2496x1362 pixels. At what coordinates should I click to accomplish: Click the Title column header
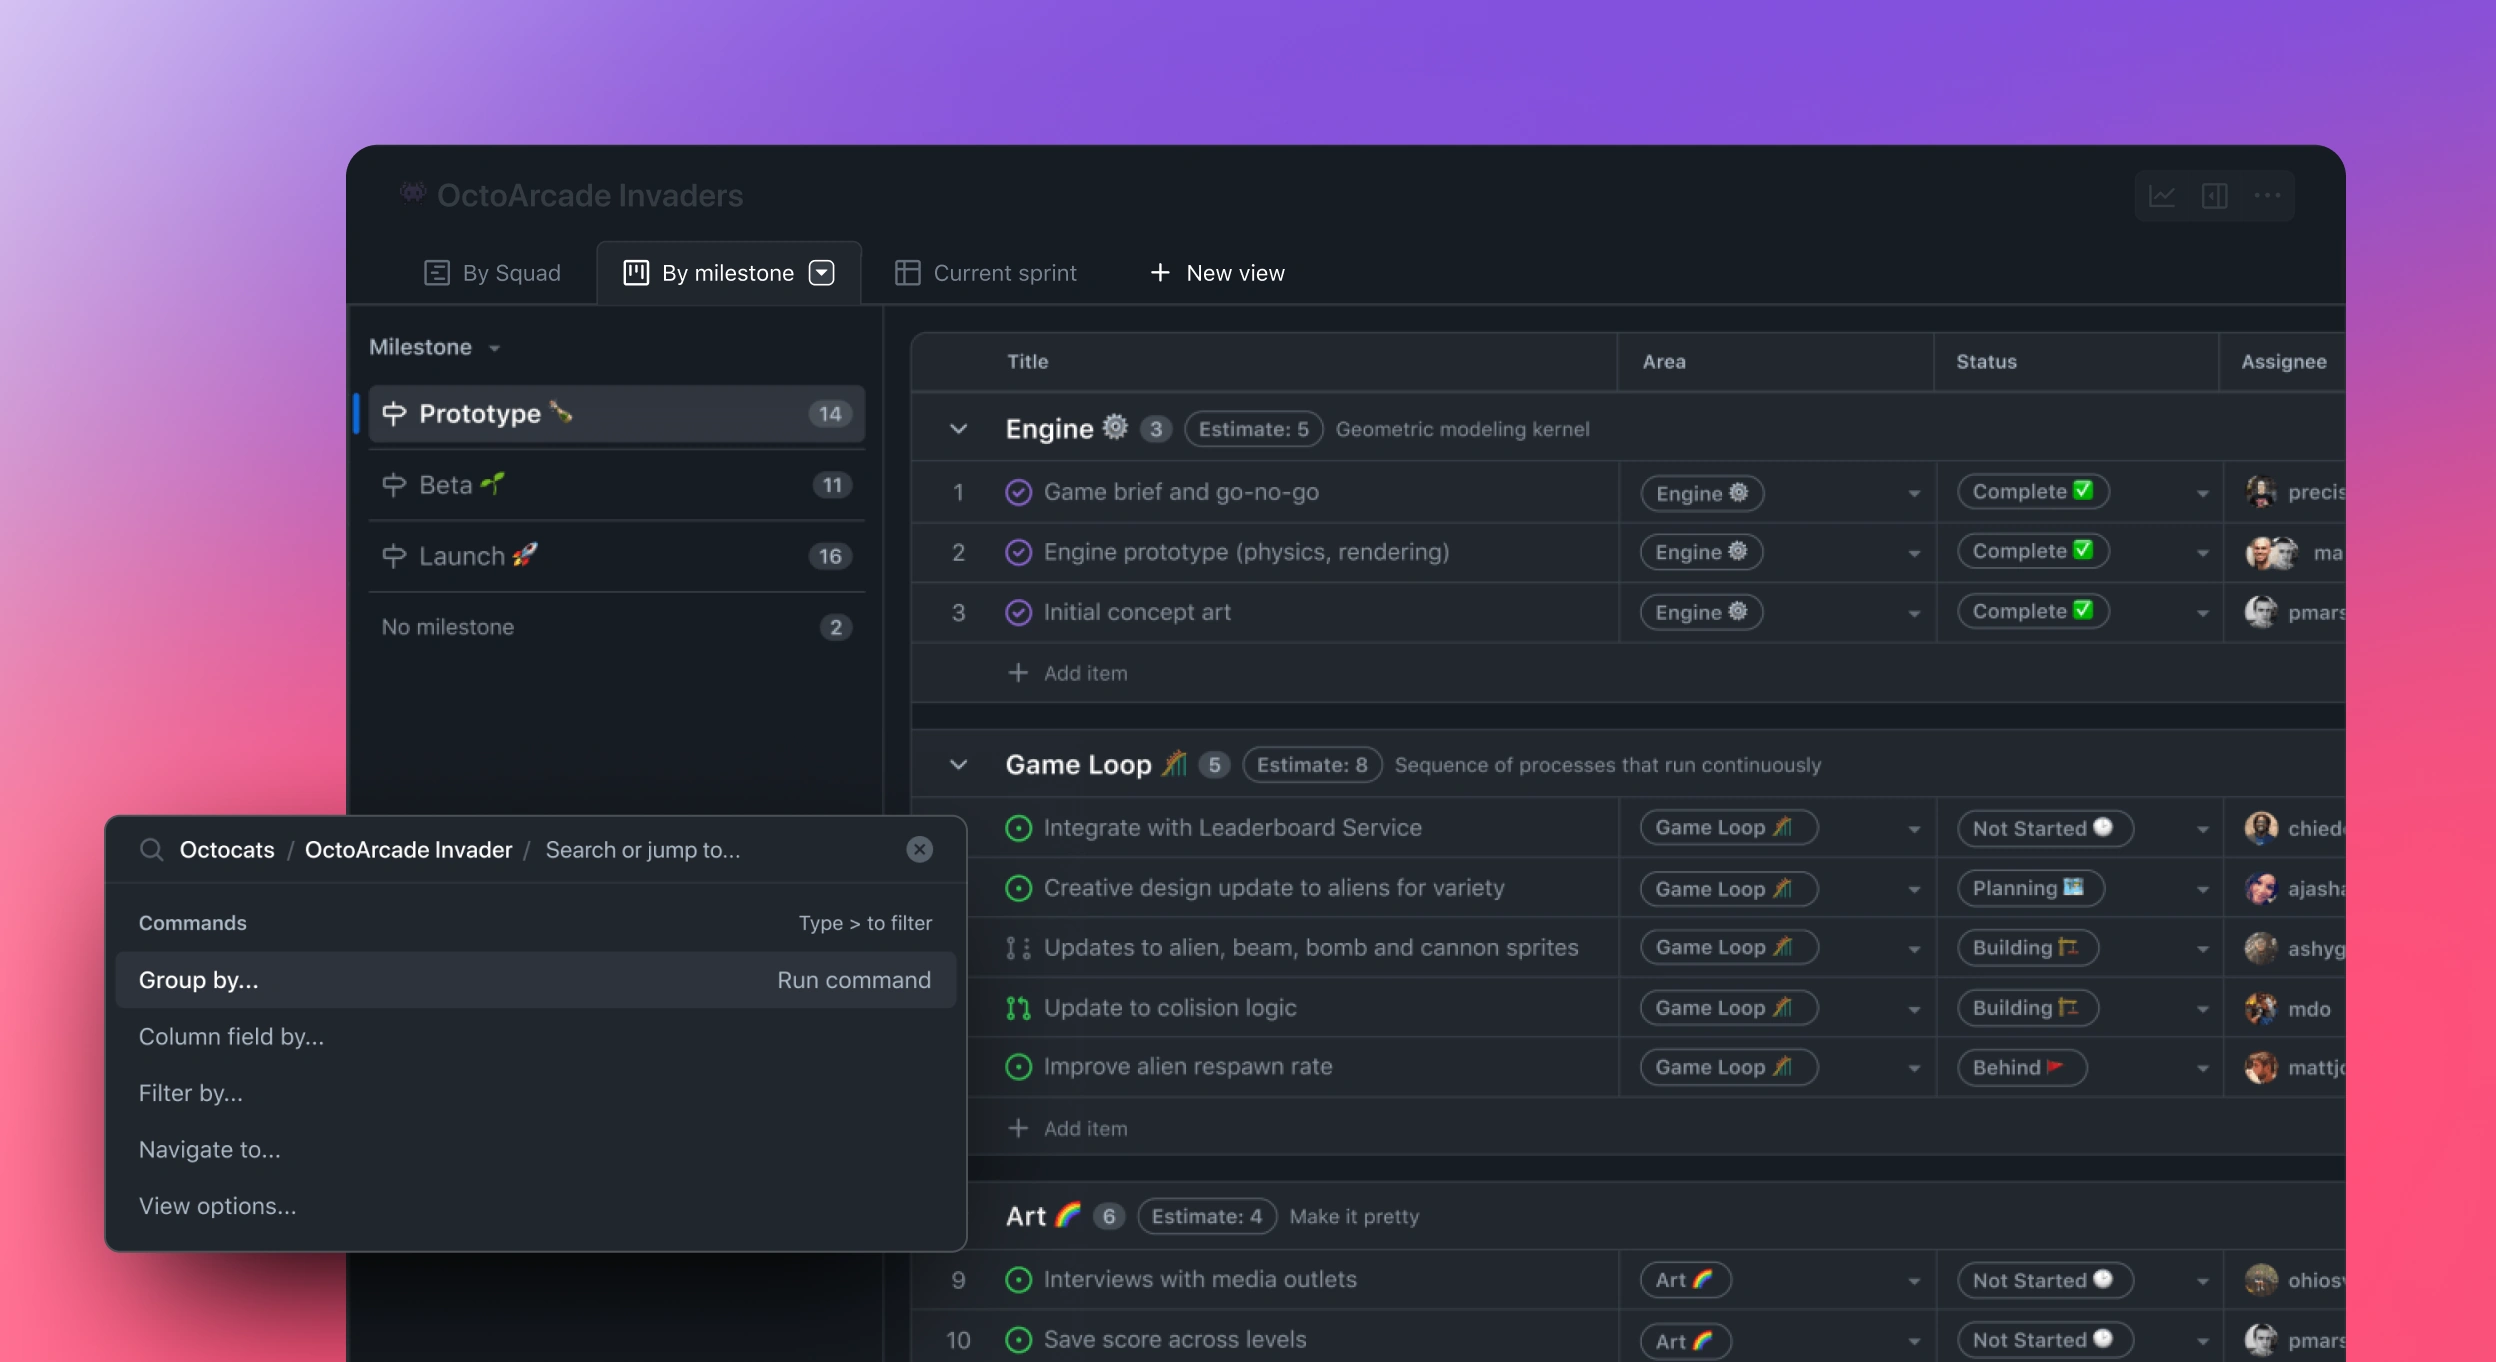click(x=1027, y=362)
